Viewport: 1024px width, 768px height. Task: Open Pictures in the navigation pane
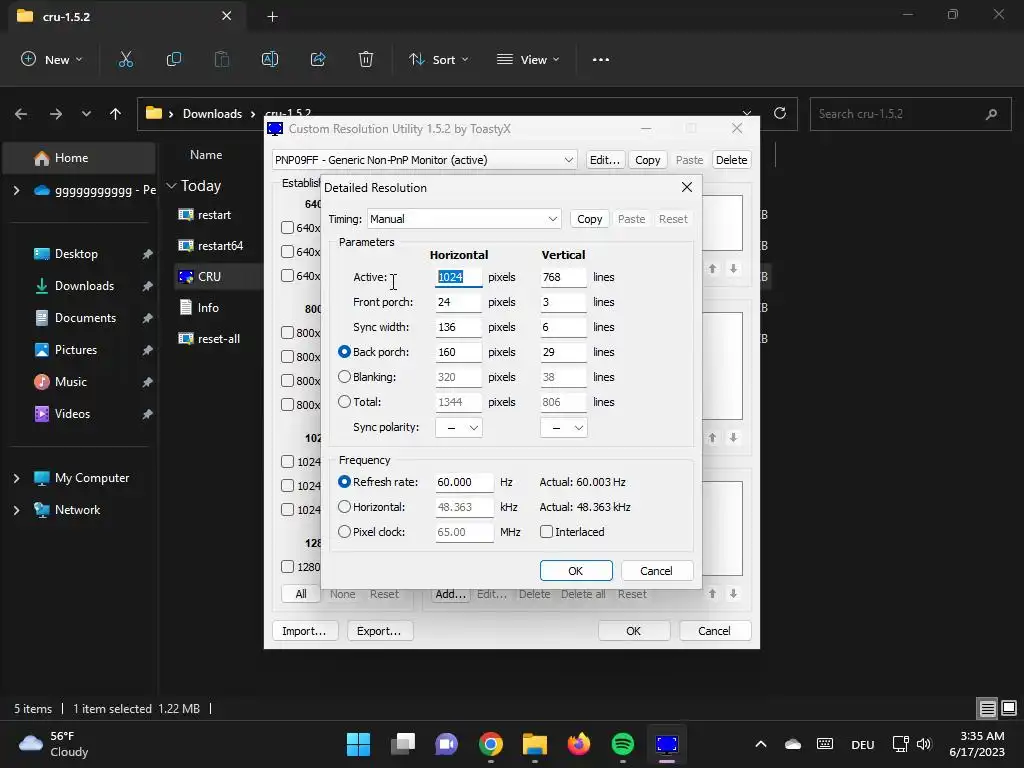(x=76, y=350)
